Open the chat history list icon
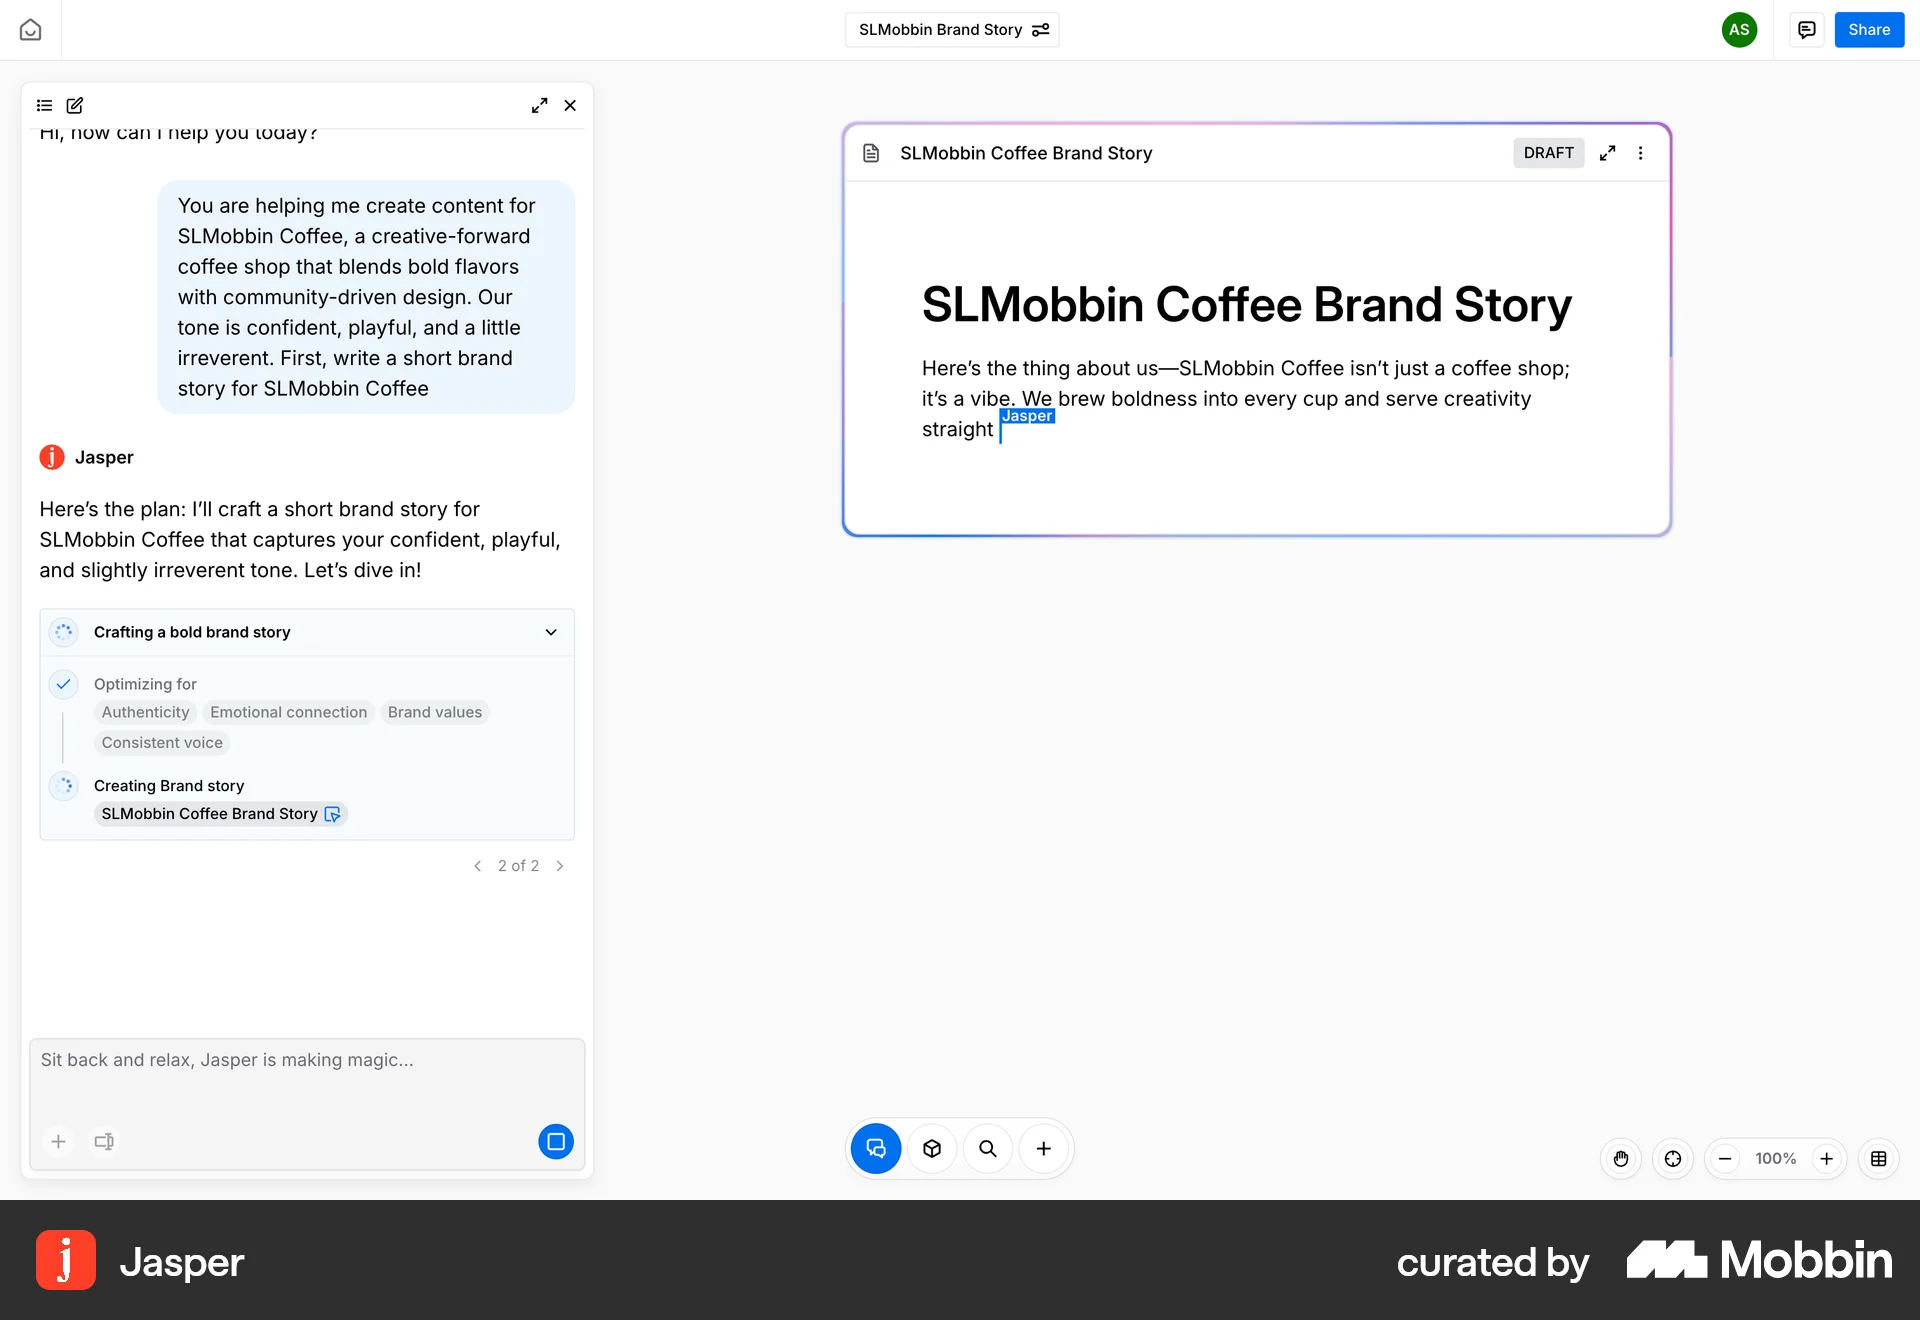The width and height of the screenshot is (1920, 1320). pos(43,105)
